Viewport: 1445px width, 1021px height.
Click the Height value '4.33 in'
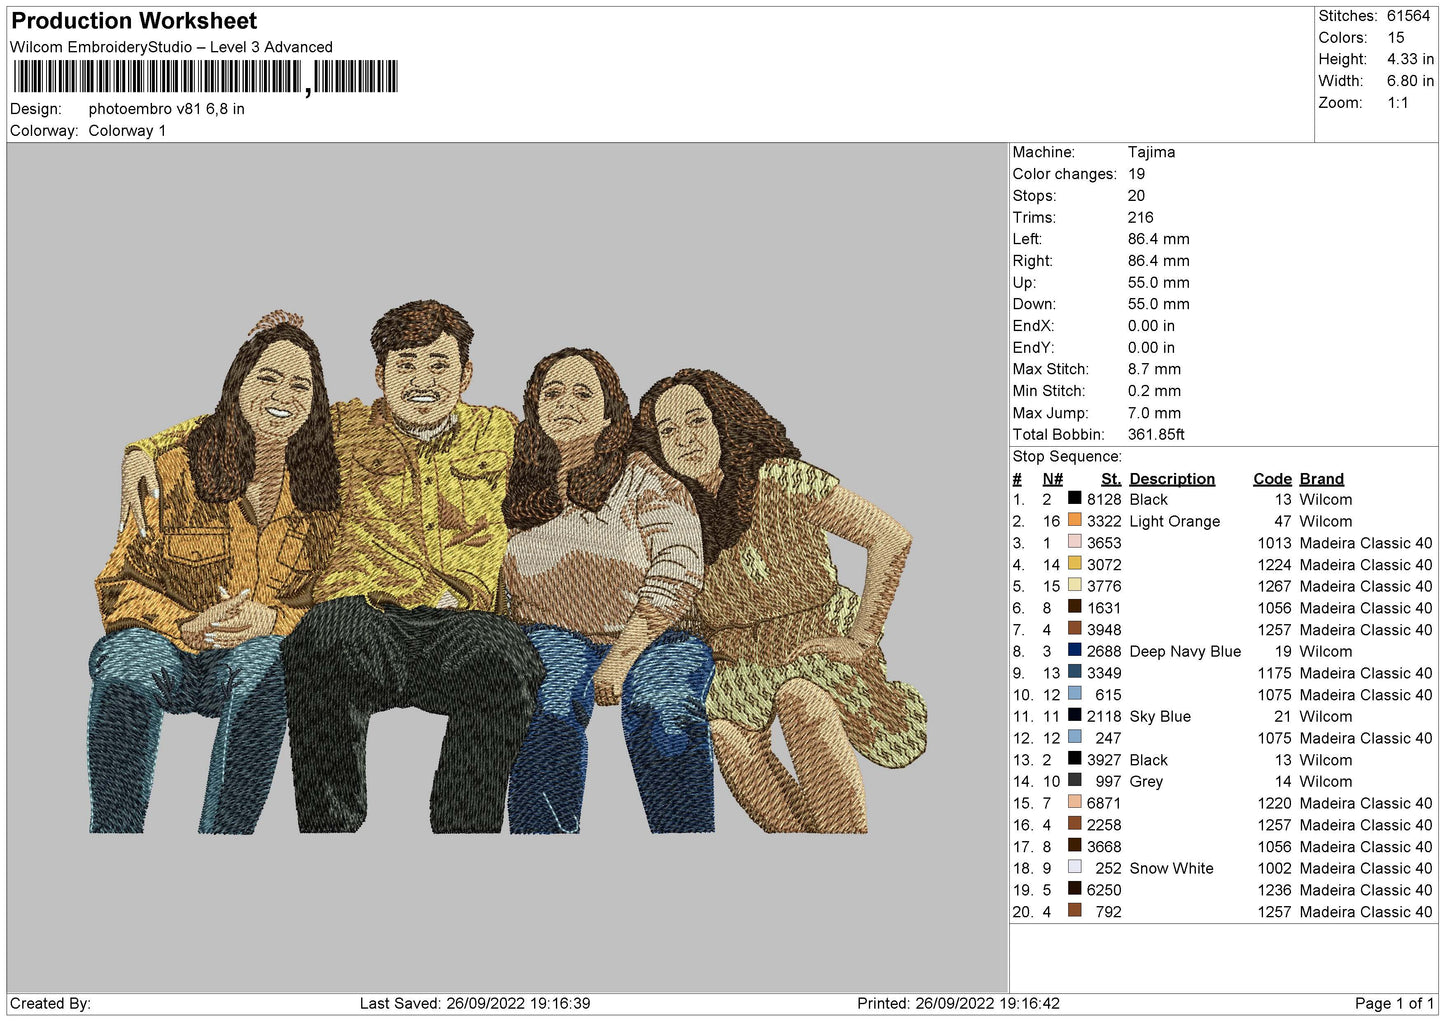(1410, 60)
